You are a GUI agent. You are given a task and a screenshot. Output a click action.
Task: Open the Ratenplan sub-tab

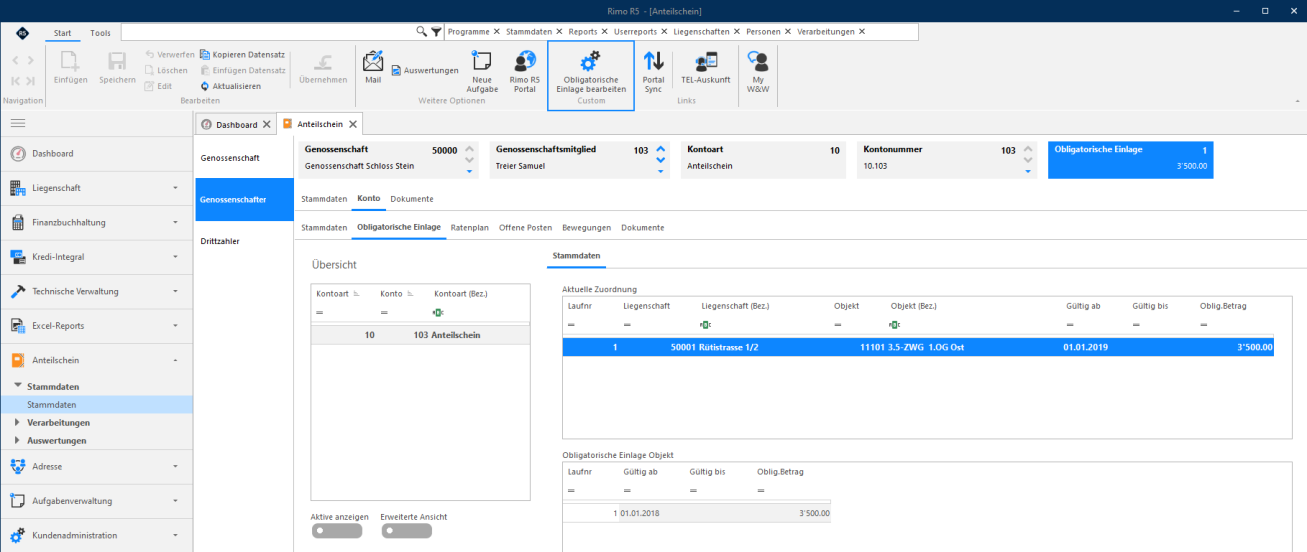click(x=469, y=227)
